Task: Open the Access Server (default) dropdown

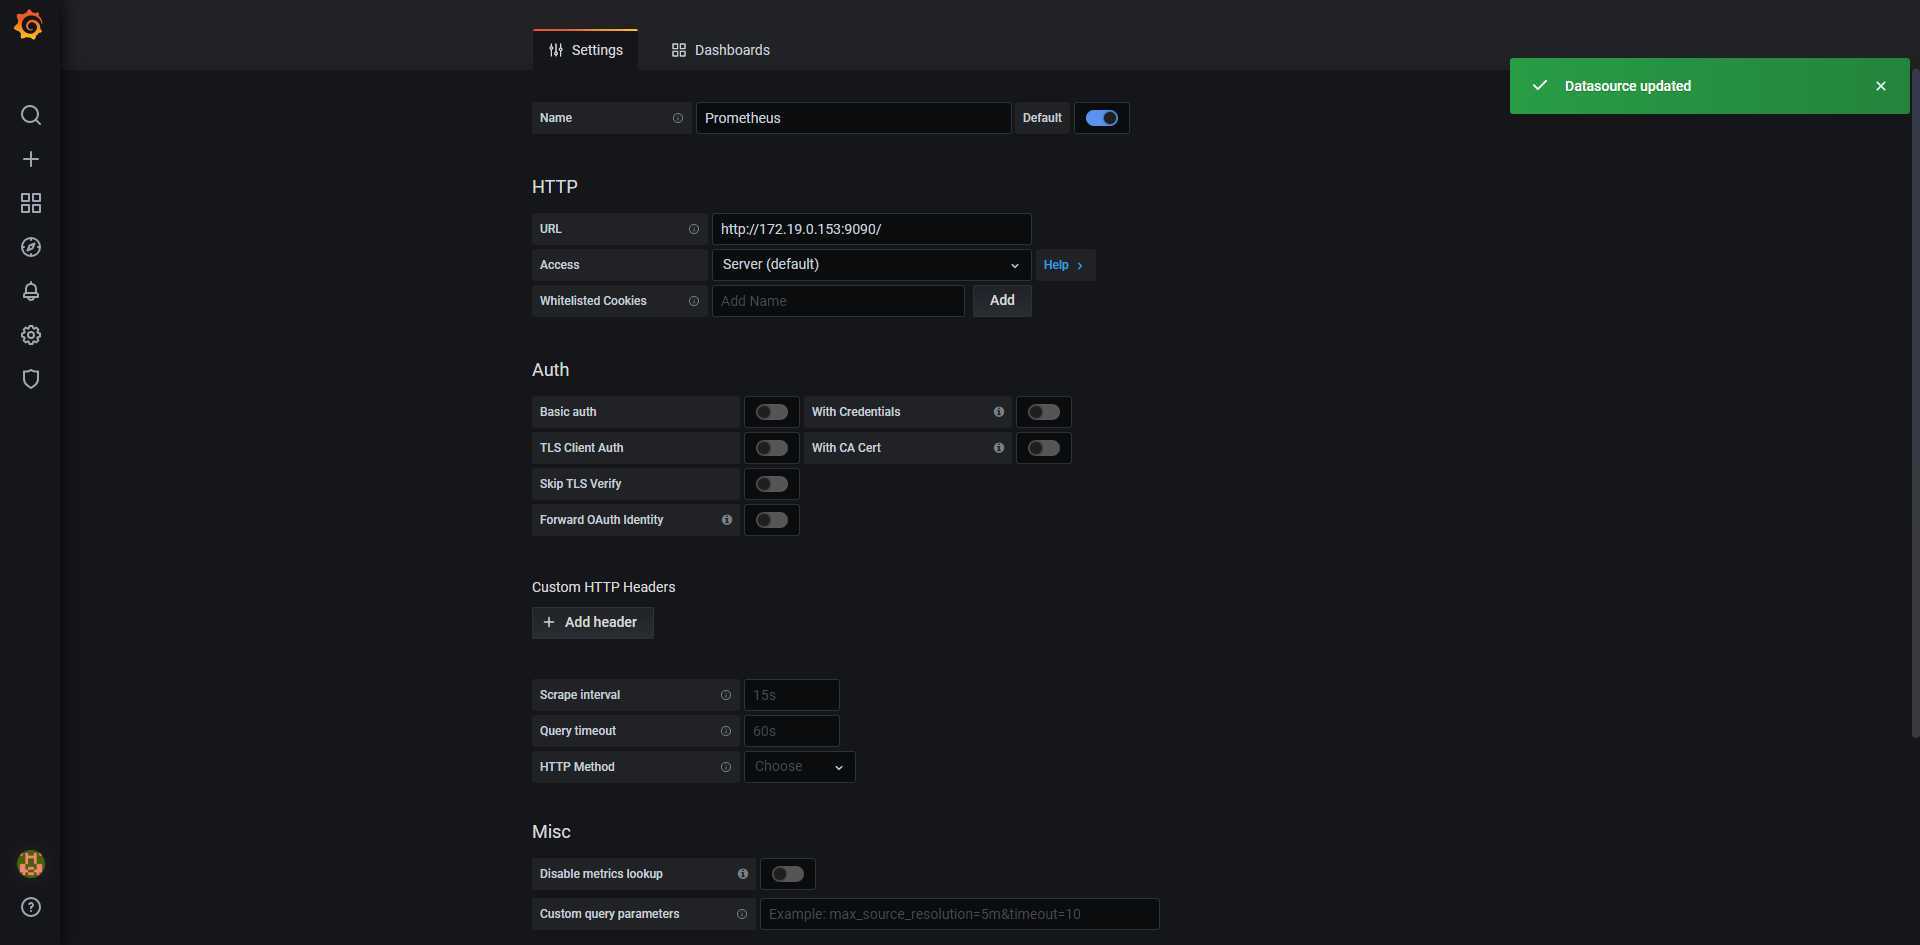Action: tap(872, 265)
